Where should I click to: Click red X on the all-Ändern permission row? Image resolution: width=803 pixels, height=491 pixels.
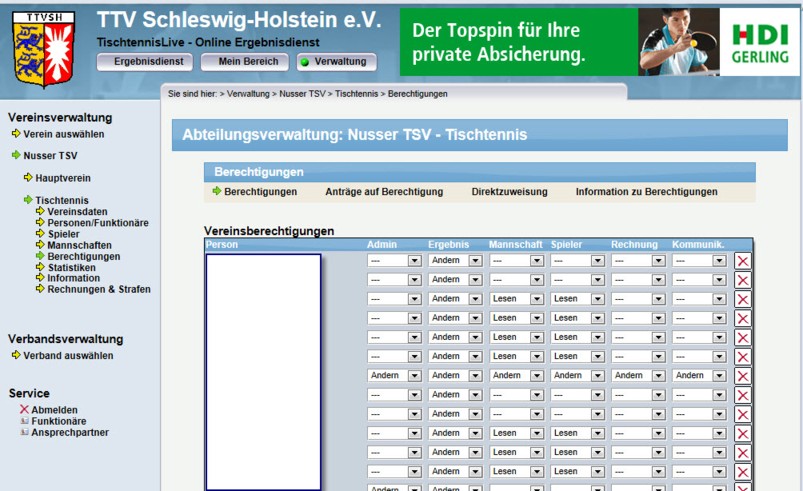click(x=743, y=376)
